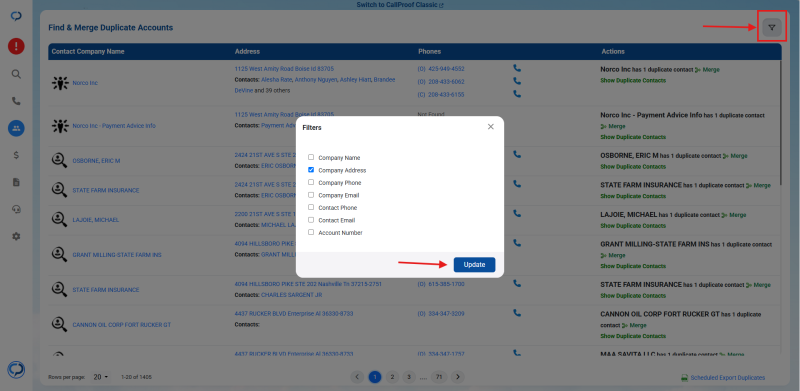
Task: Show Duplicate Contacts for Norco Inc
Action: pyautogui.click(x=633, y=81)
